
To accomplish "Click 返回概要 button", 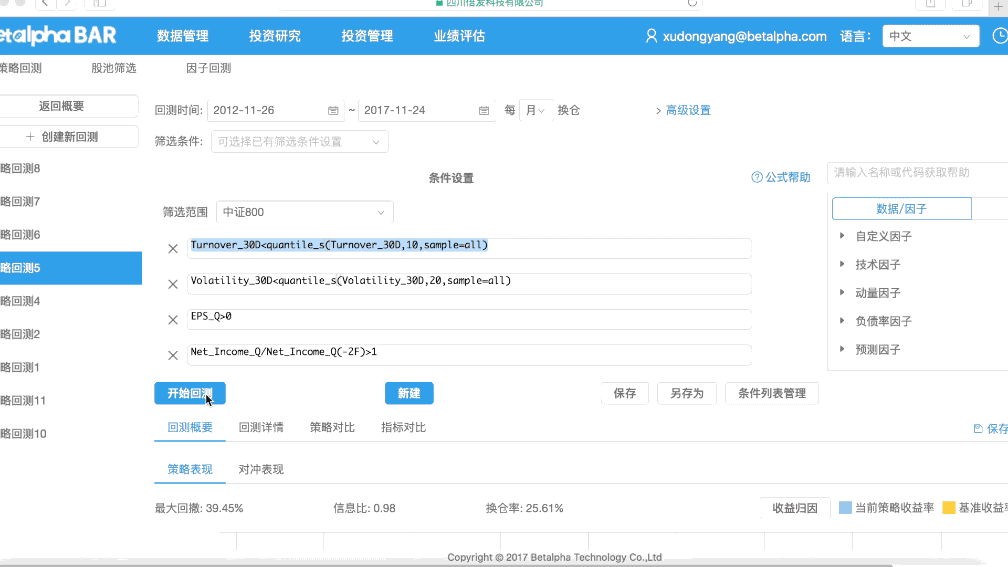I will pyautogui.click(x=67, y=106).
